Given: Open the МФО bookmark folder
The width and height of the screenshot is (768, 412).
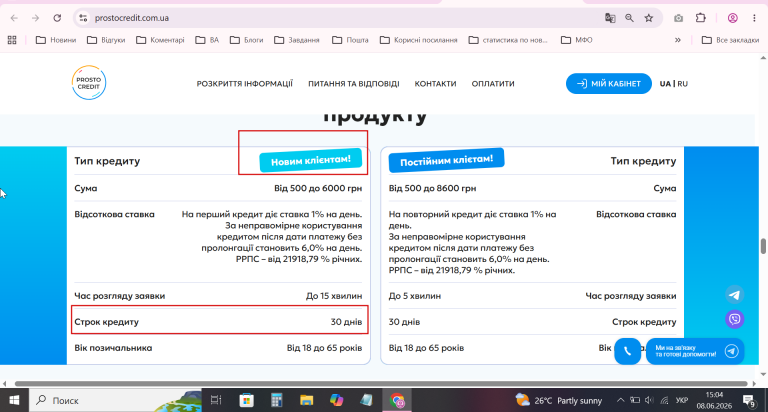Looking at the screenshot, I should (576, 40).
